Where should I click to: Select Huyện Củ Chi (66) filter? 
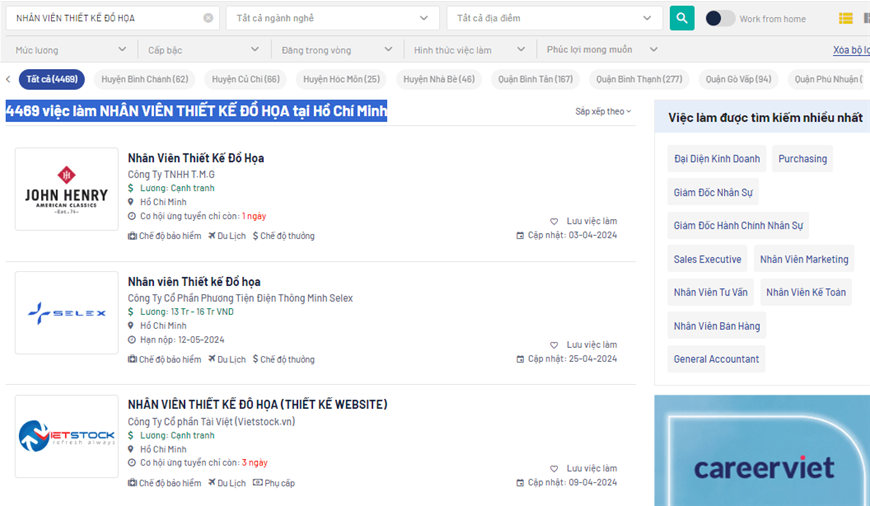tap(246, 79)
